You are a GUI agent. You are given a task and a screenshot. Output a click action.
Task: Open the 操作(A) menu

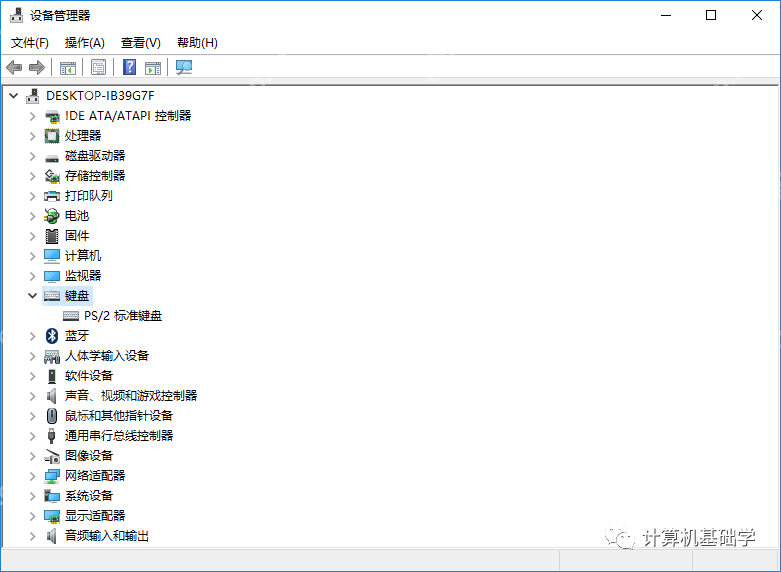click(x=85, y=43)
